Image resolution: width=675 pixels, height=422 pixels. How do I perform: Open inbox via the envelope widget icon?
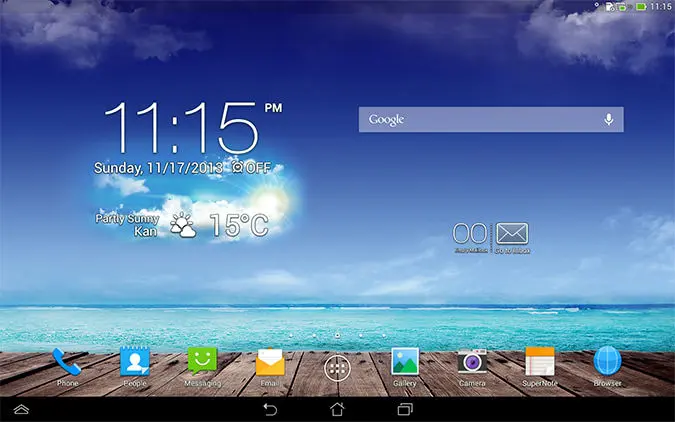point(512,234)
